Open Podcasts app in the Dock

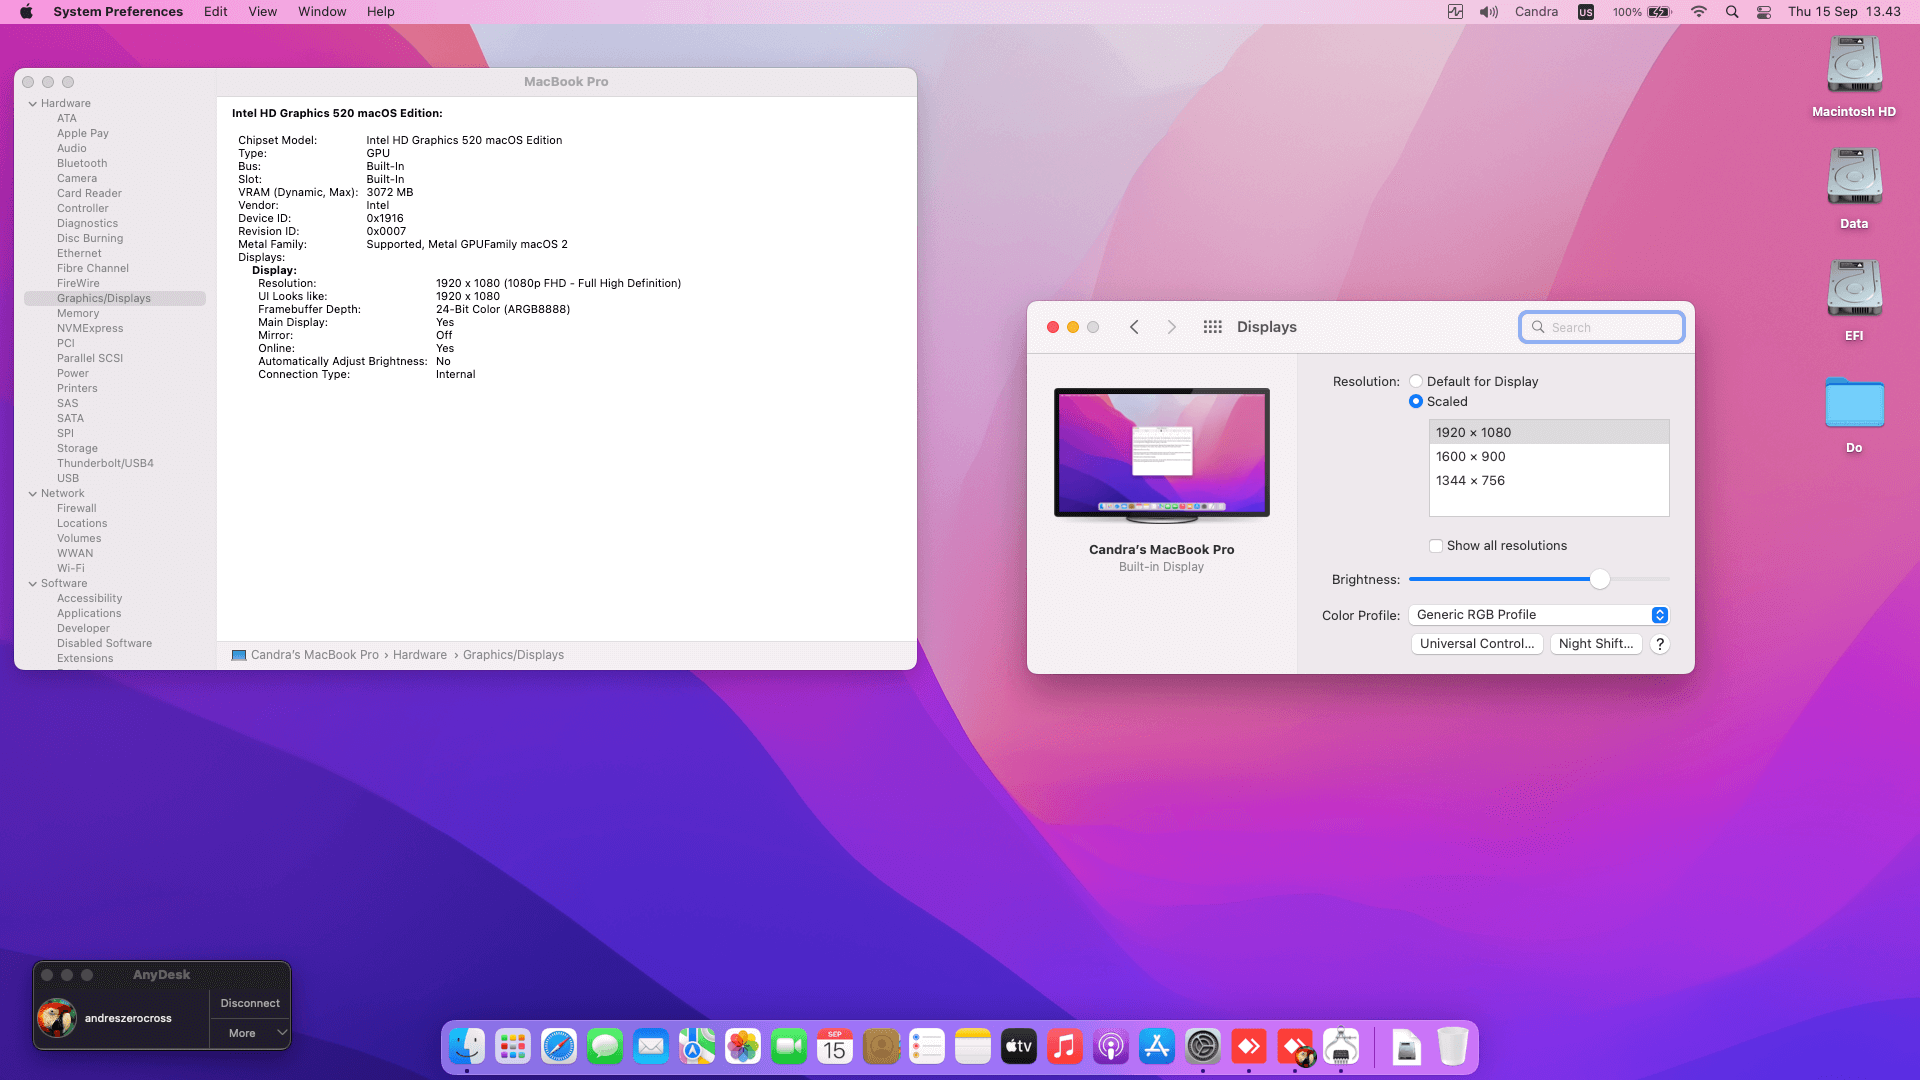[1111, 1047]
